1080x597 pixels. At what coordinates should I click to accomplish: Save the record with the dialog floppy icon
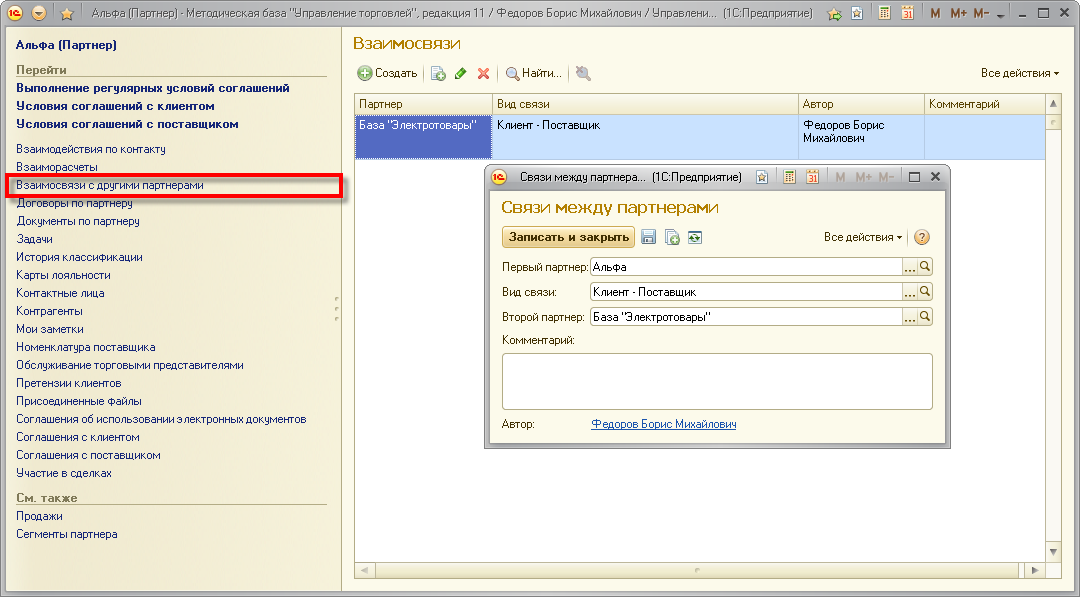pos(648,238)
